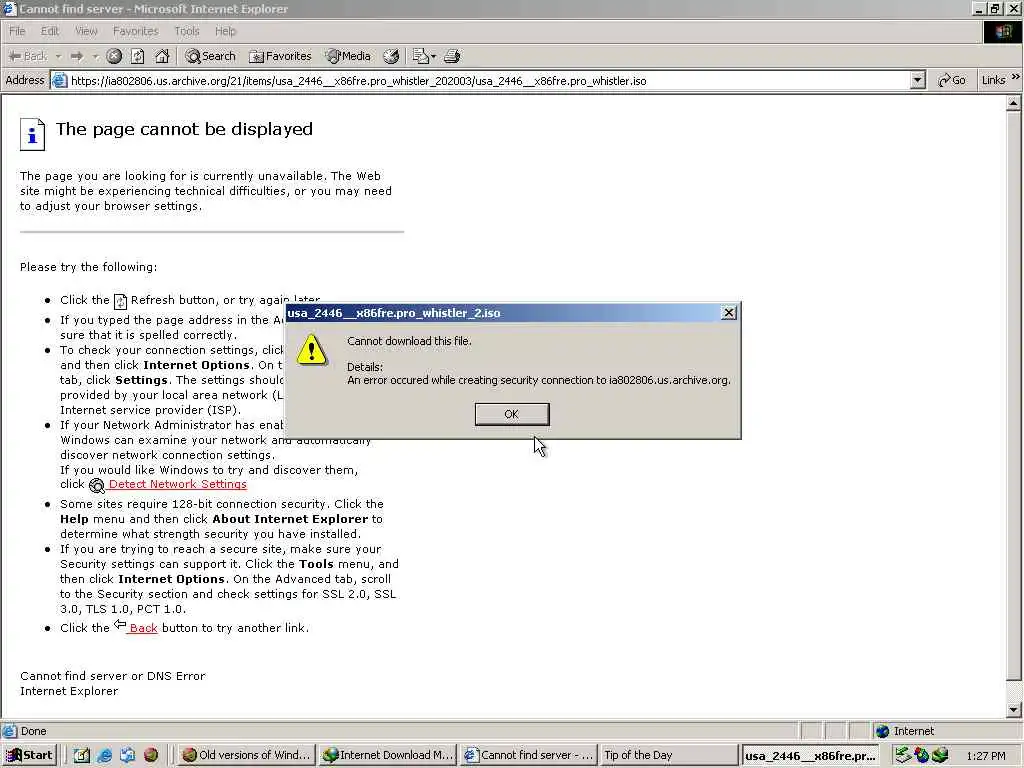Click the red globe quick launch icon
Image resolution: width=1024 pixels, height=768 pixels.
tap(151, 755)
